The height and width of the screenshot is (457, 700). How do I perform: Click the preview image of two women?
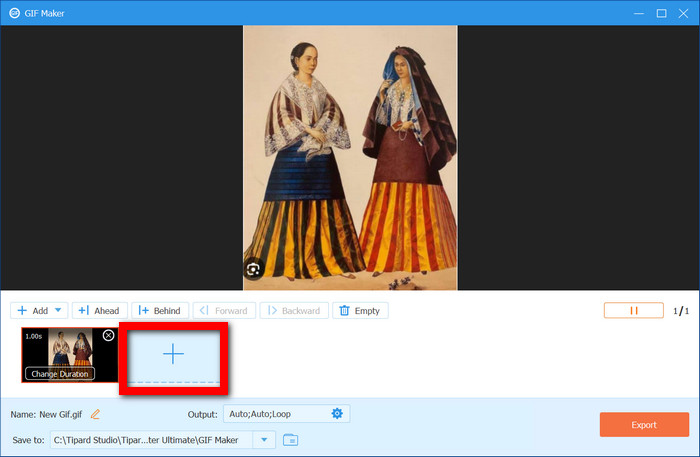click(350, 158)
